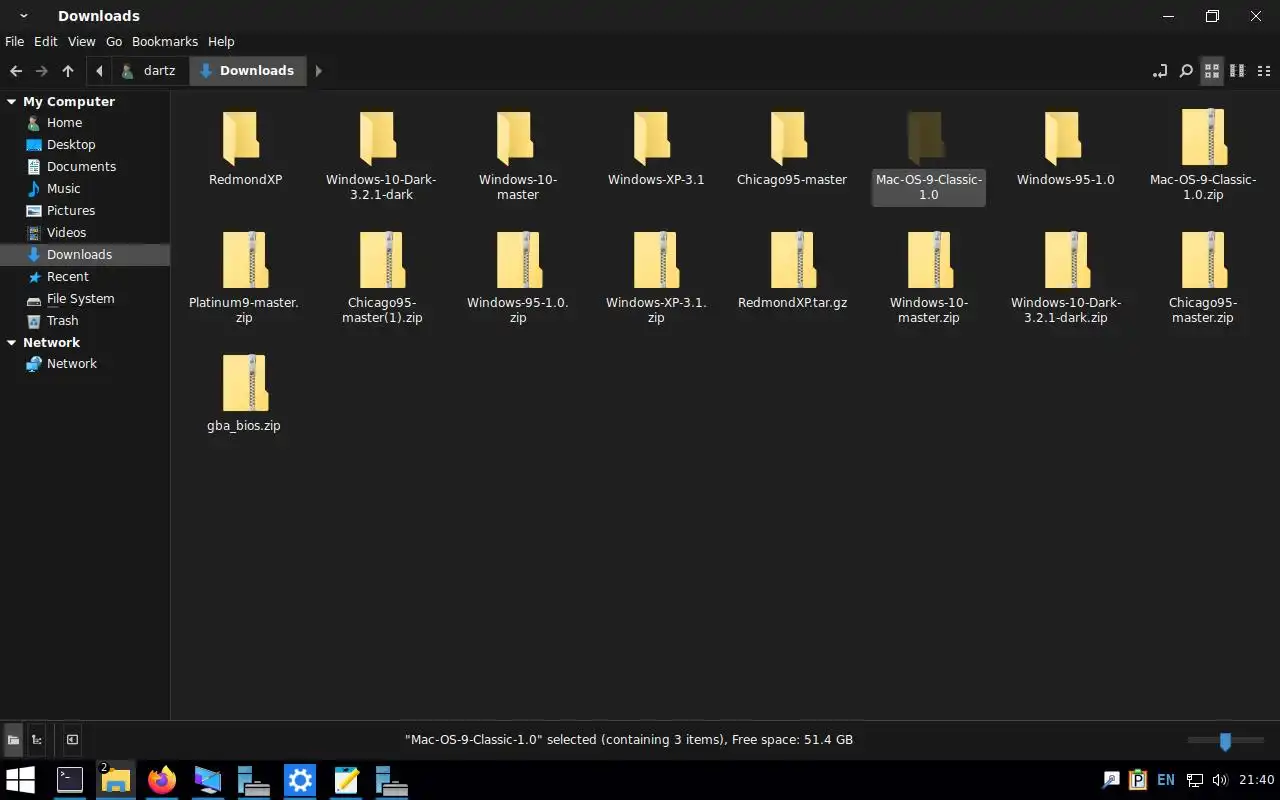Open the file search tool
1280x800 pixels.
click(x=1186, y=71)
